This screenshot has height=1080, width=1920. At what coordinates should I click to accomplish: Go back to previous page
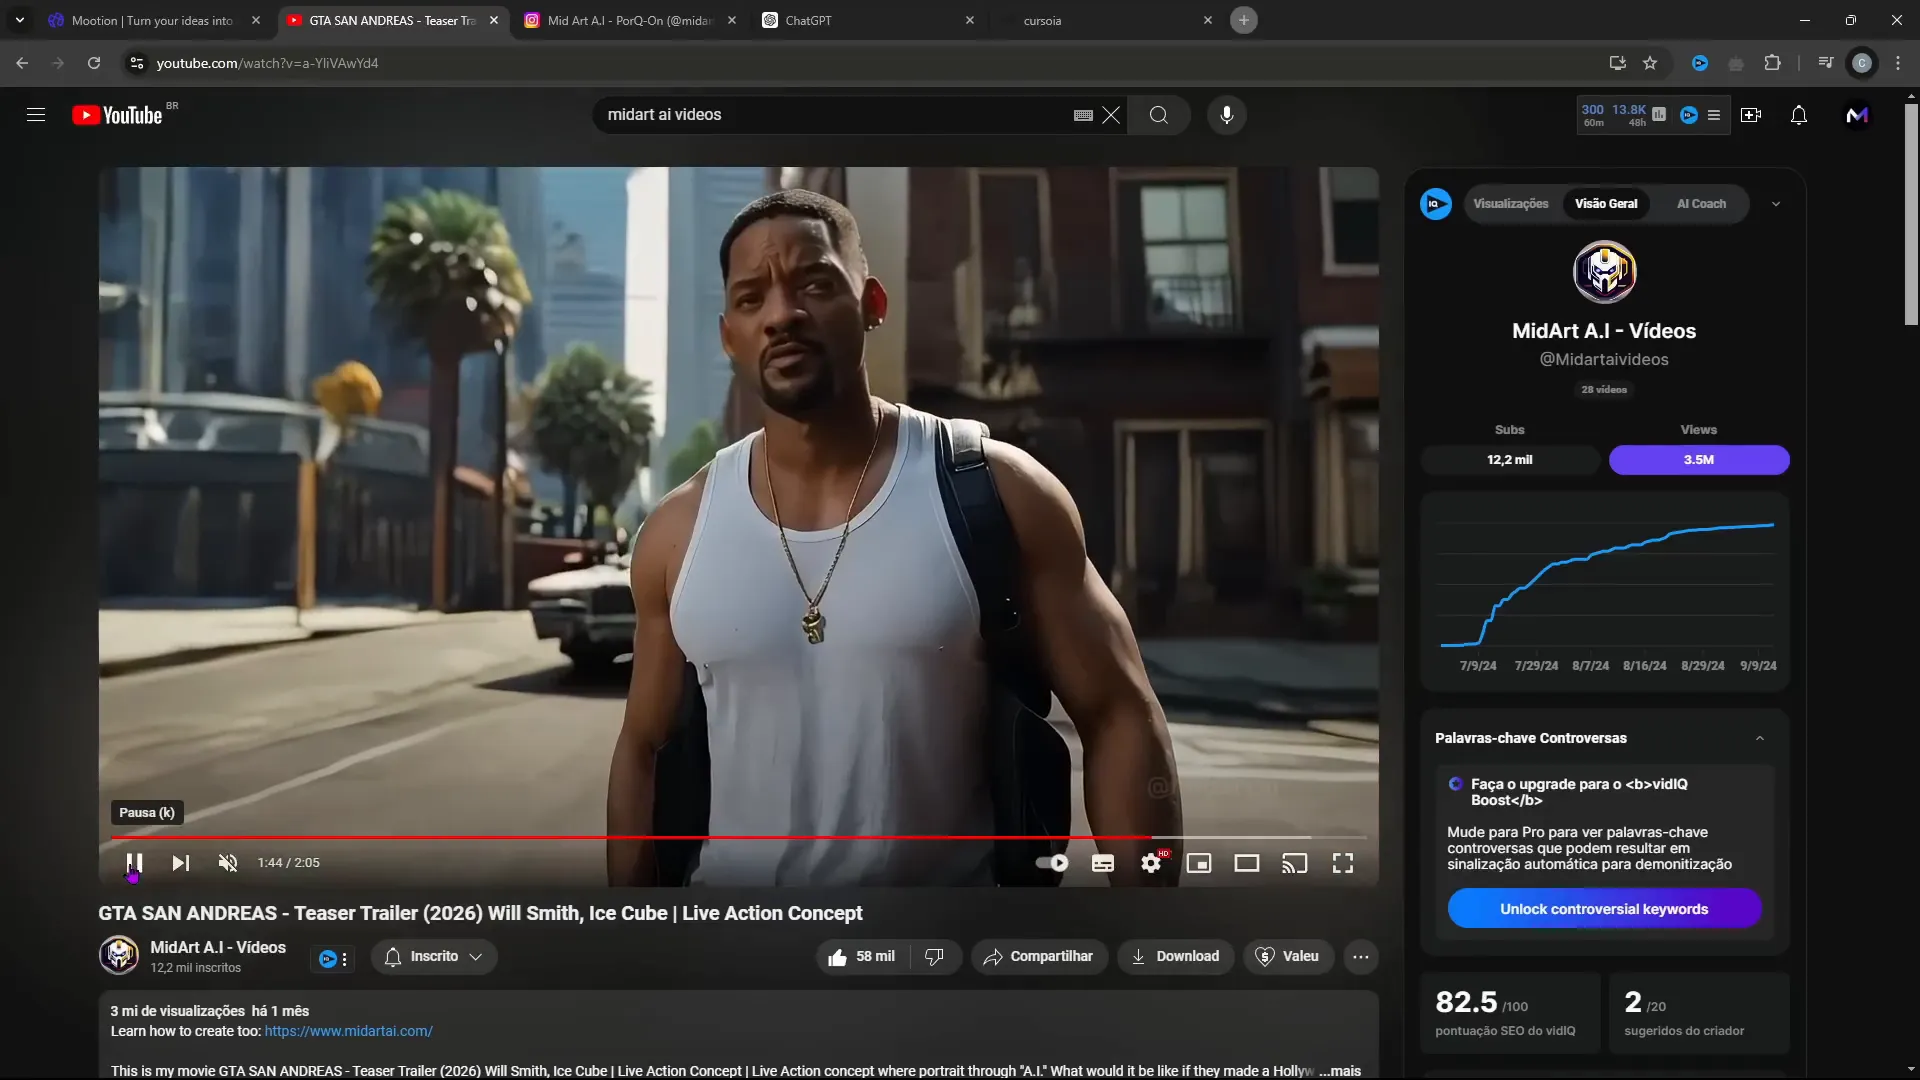tap(22, 63)
